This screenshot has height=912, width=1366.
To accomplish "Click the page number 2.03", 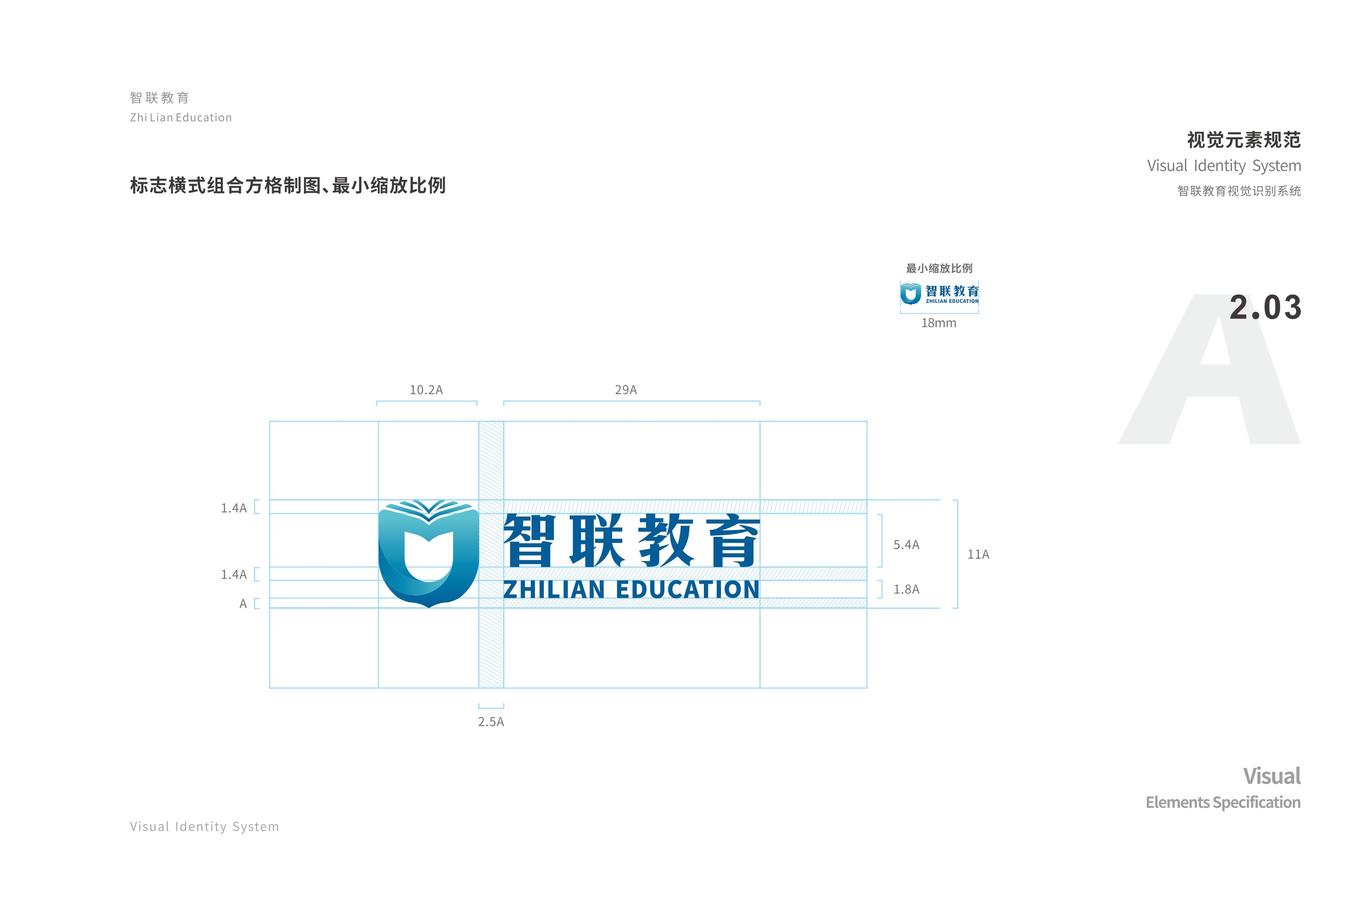I will tap(1265, 308).
